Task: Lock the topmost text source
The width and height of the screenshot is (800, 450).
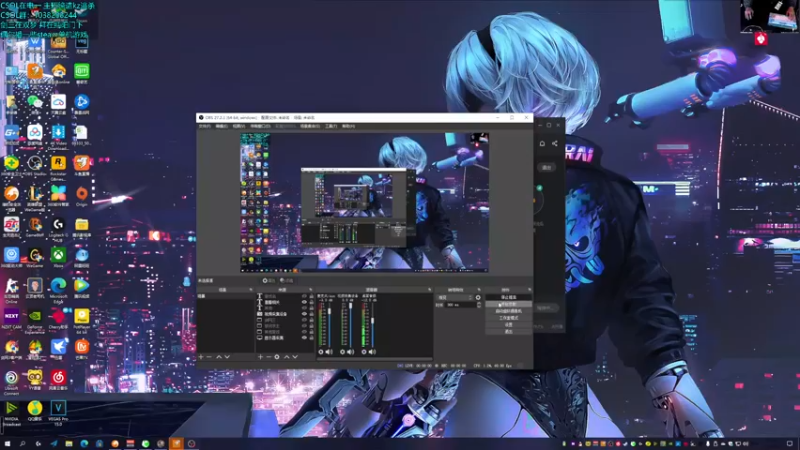Action: tap(311, 296)
